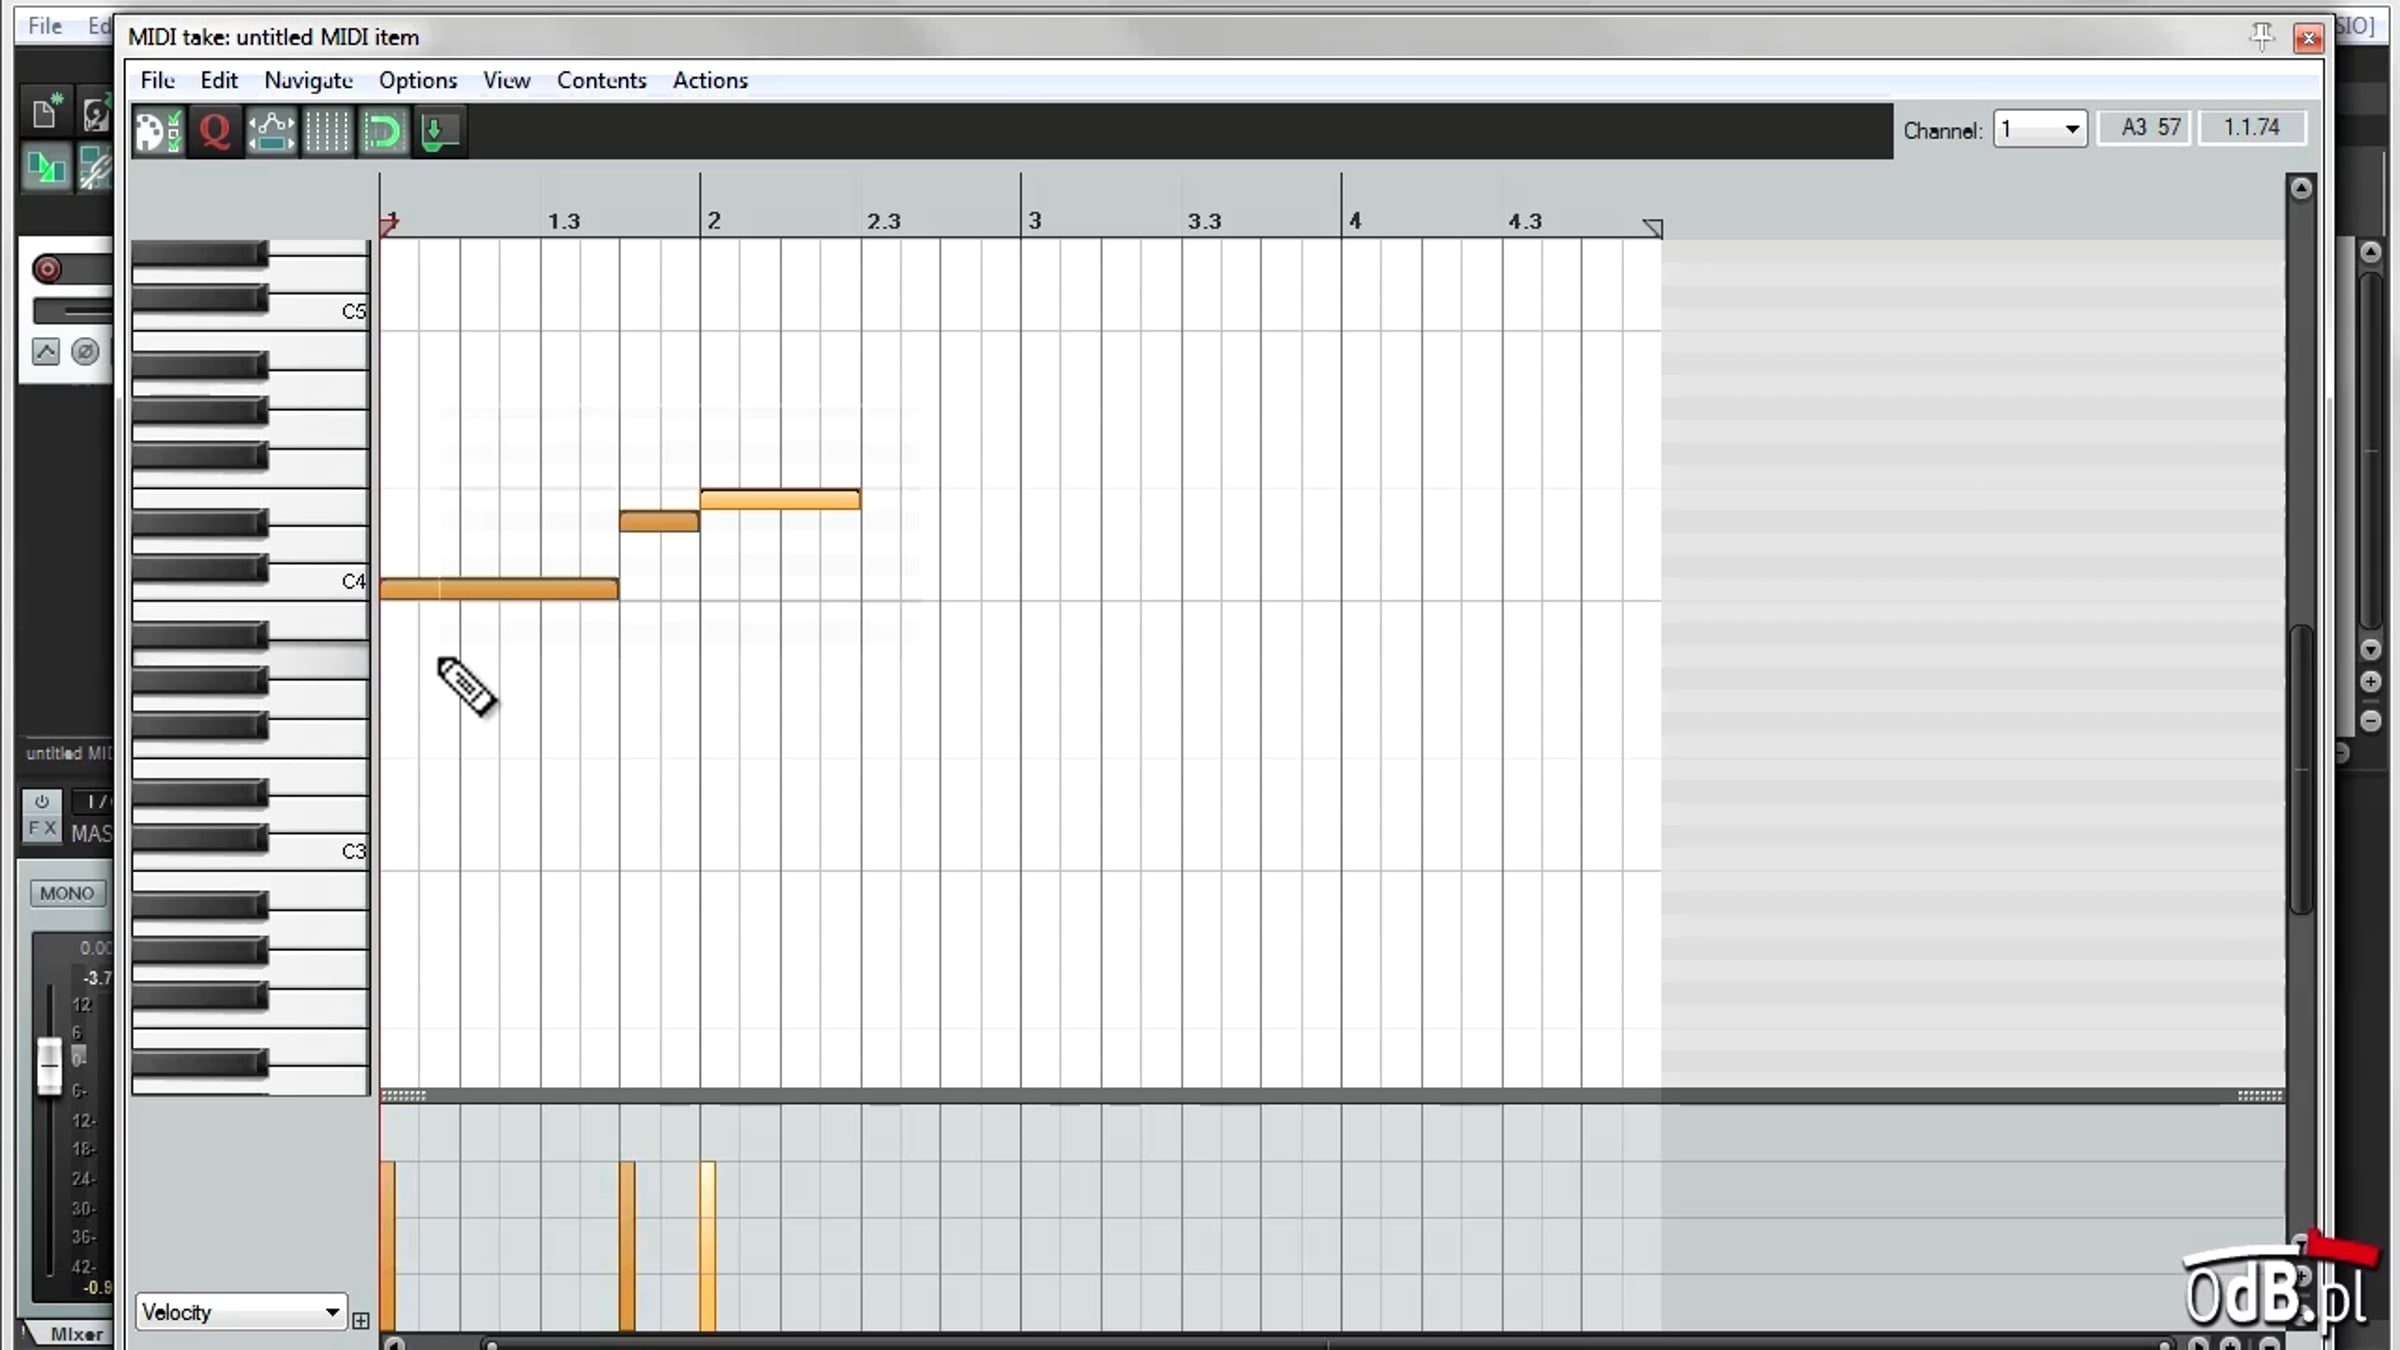Select the note at C4
This screenshot has width=2400, height=1350.
point(499,589)
